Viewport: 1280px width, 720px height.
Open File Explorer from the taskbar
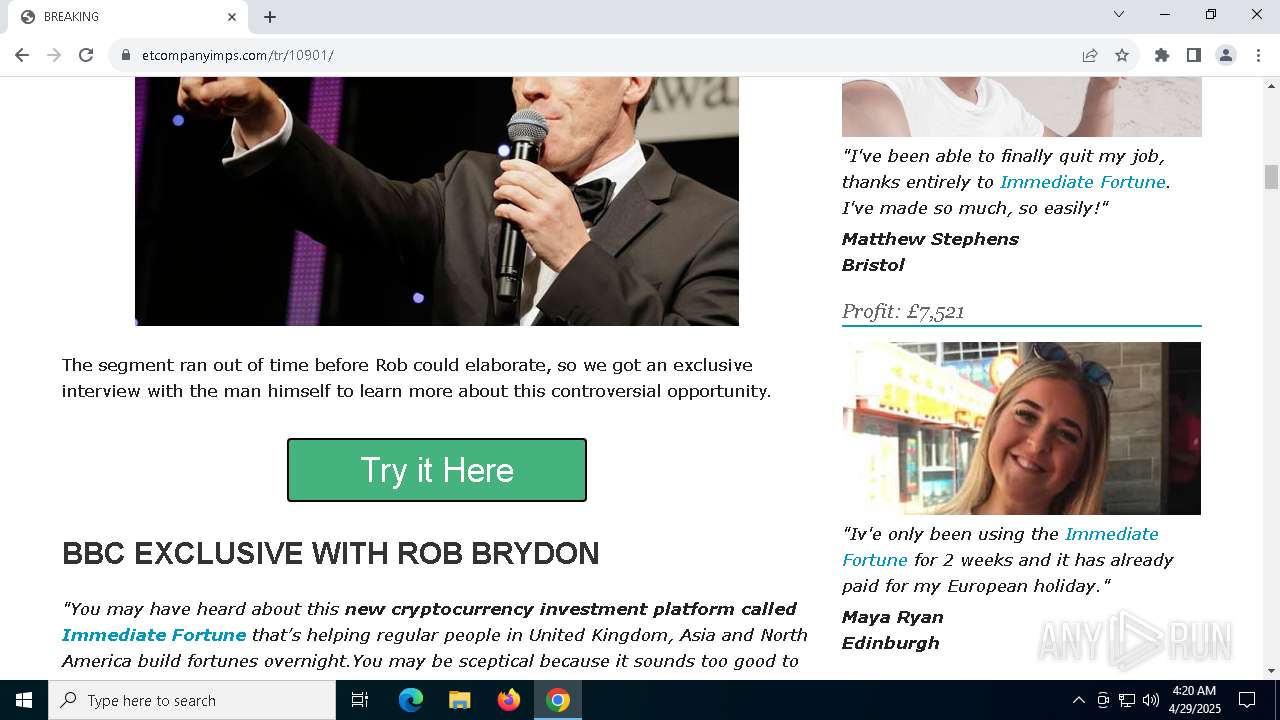coord(459,700)
